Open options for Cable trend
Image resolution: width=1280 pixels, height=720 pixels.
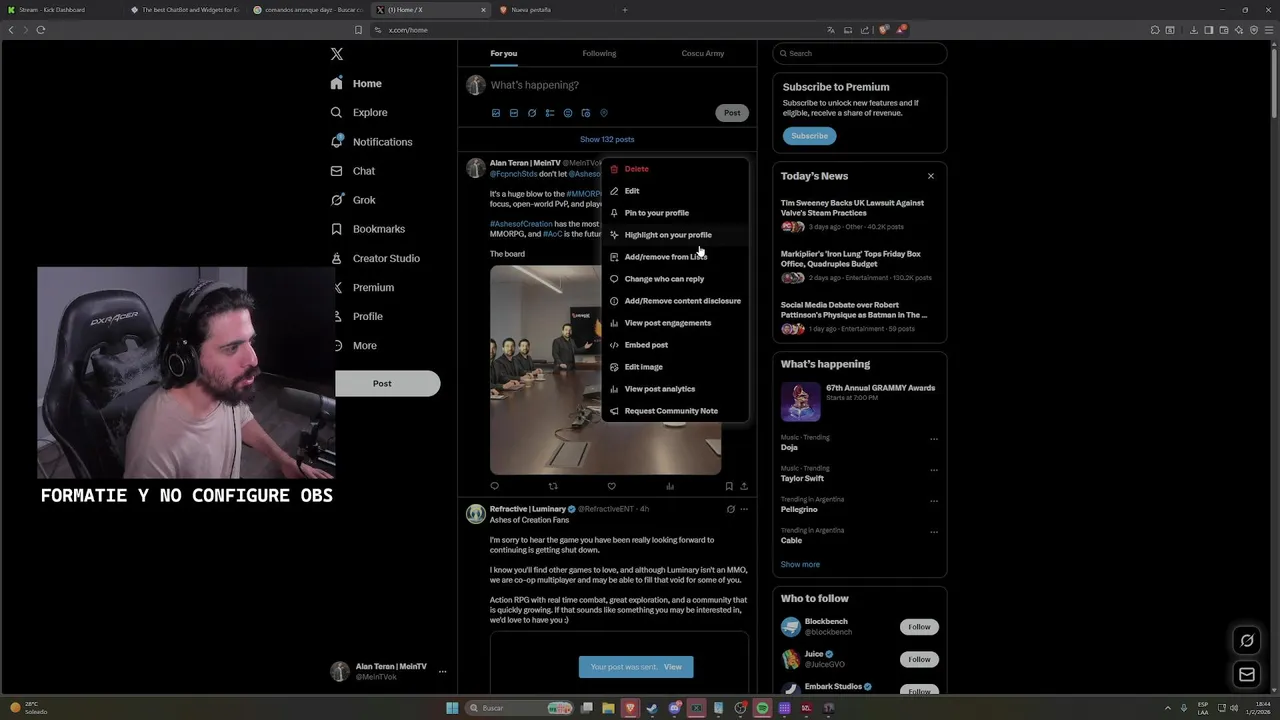[934, 532]
